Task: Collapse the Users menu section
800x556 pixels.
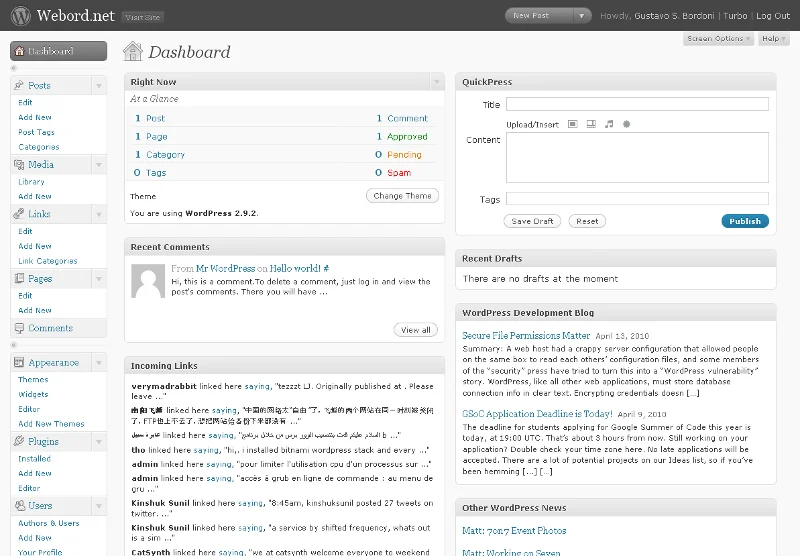Action: point(99,506)
